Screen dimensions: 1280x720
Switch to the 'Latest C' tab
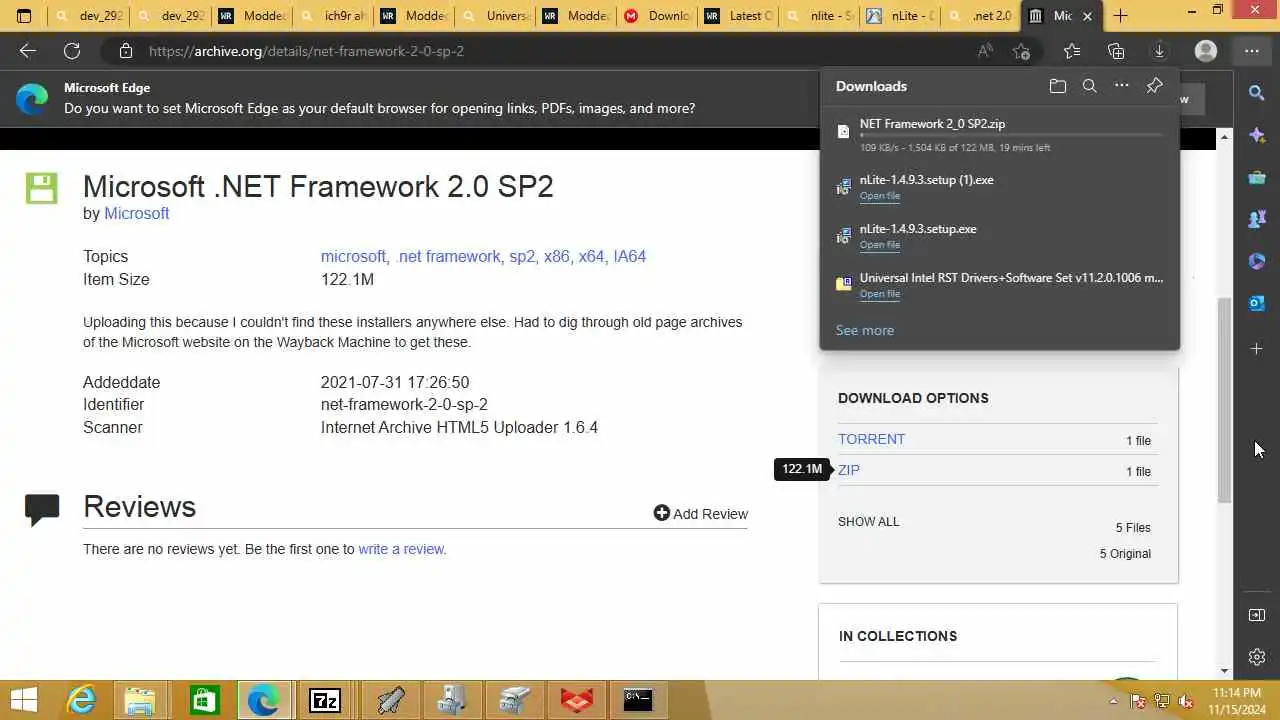pos(738,16)
